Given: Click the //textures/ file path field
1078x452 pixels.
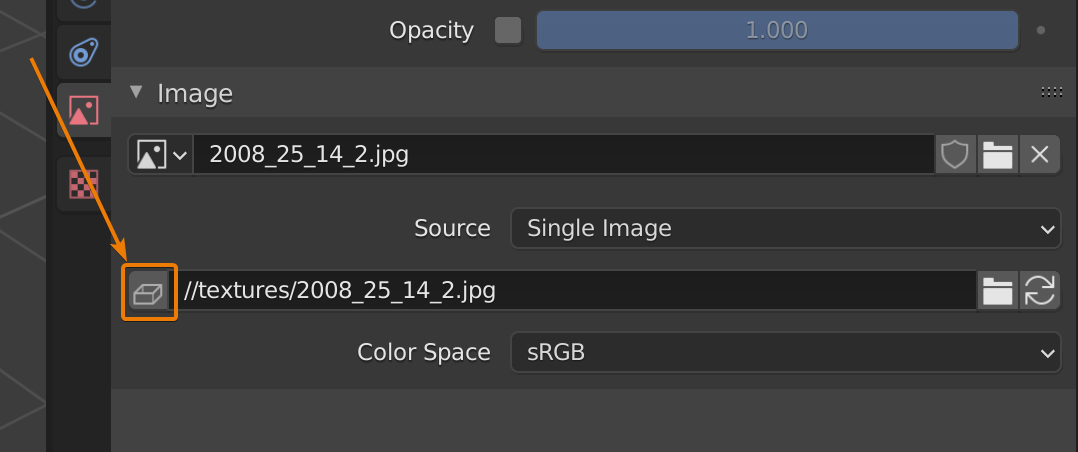Looking at the screenshot, I should click(x=575, y=291).
